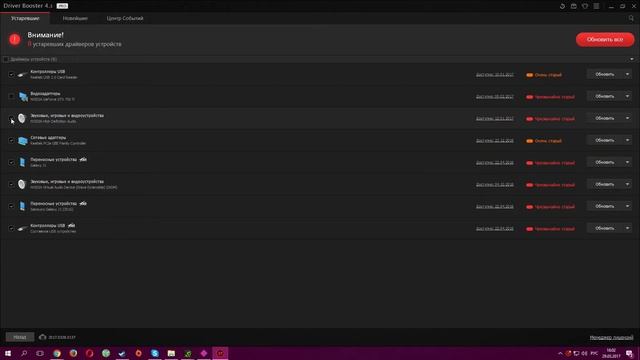Click the USB plug icon of Составное USB устройство row
This screenshot has width=640, height=360.
pos(22,228)
